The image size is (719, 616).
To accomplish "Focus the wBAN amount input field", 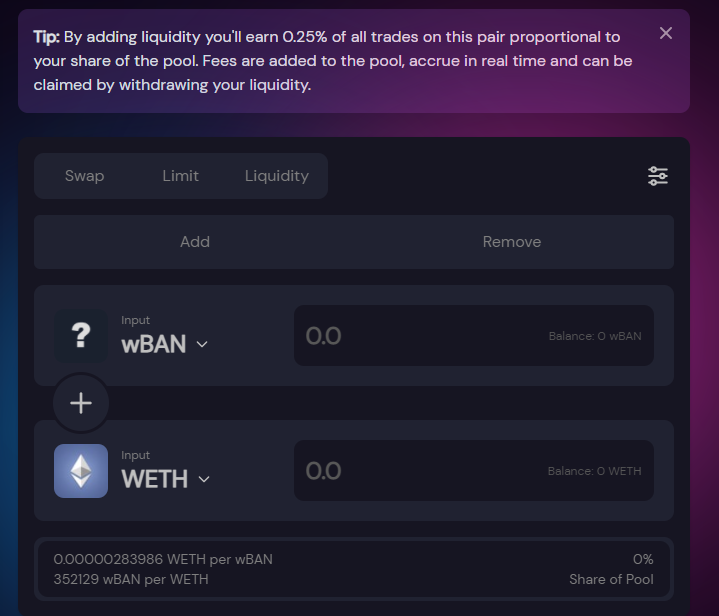I will coord(474,336).
